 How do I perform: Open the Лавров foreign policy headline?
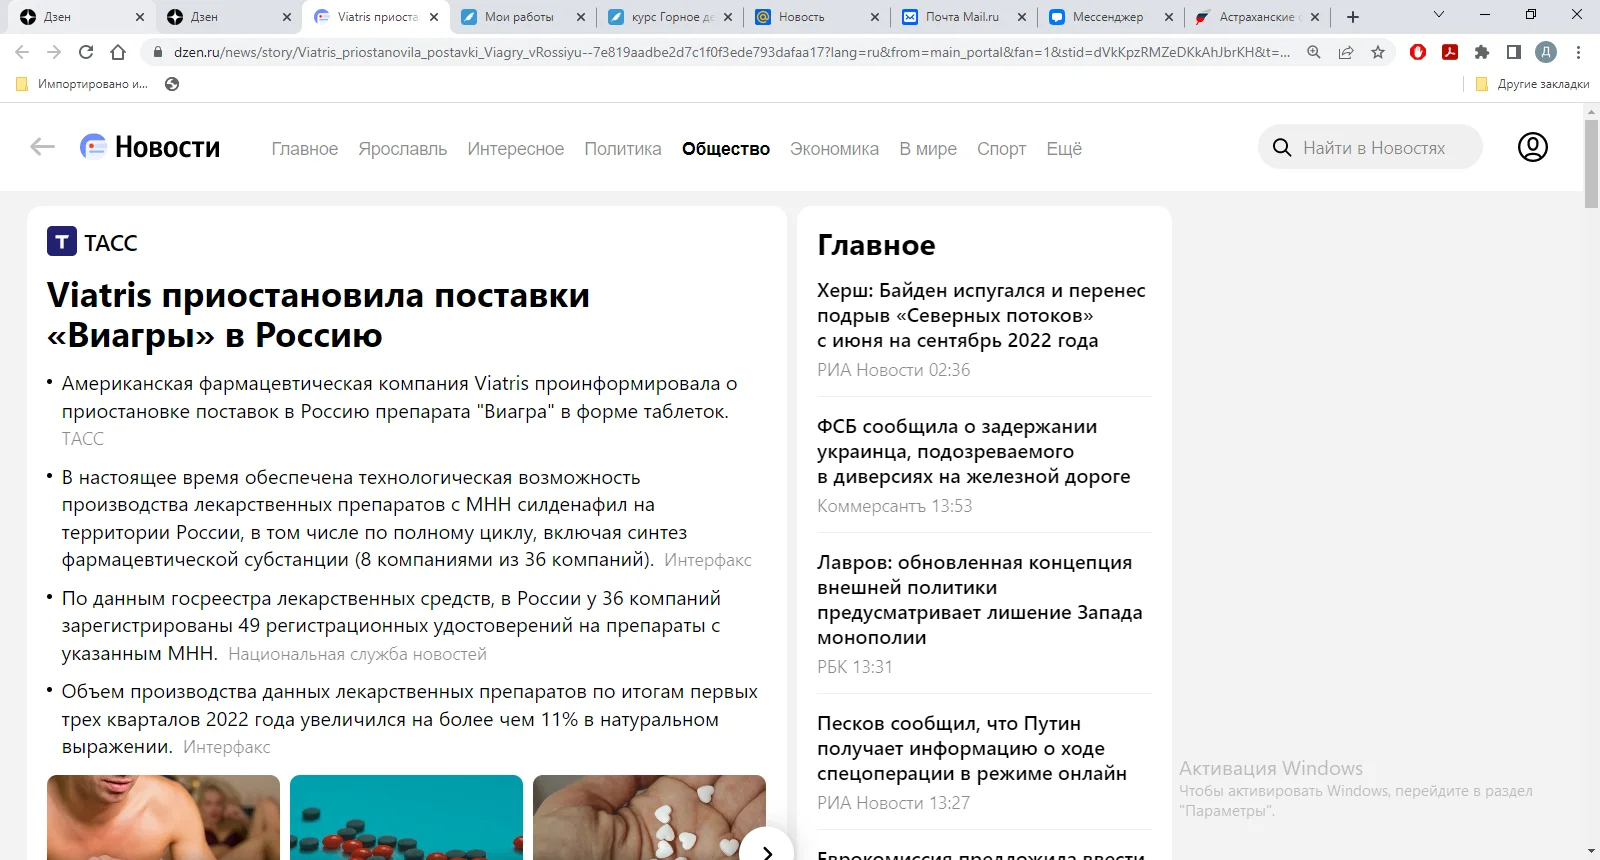click(979, 600)
